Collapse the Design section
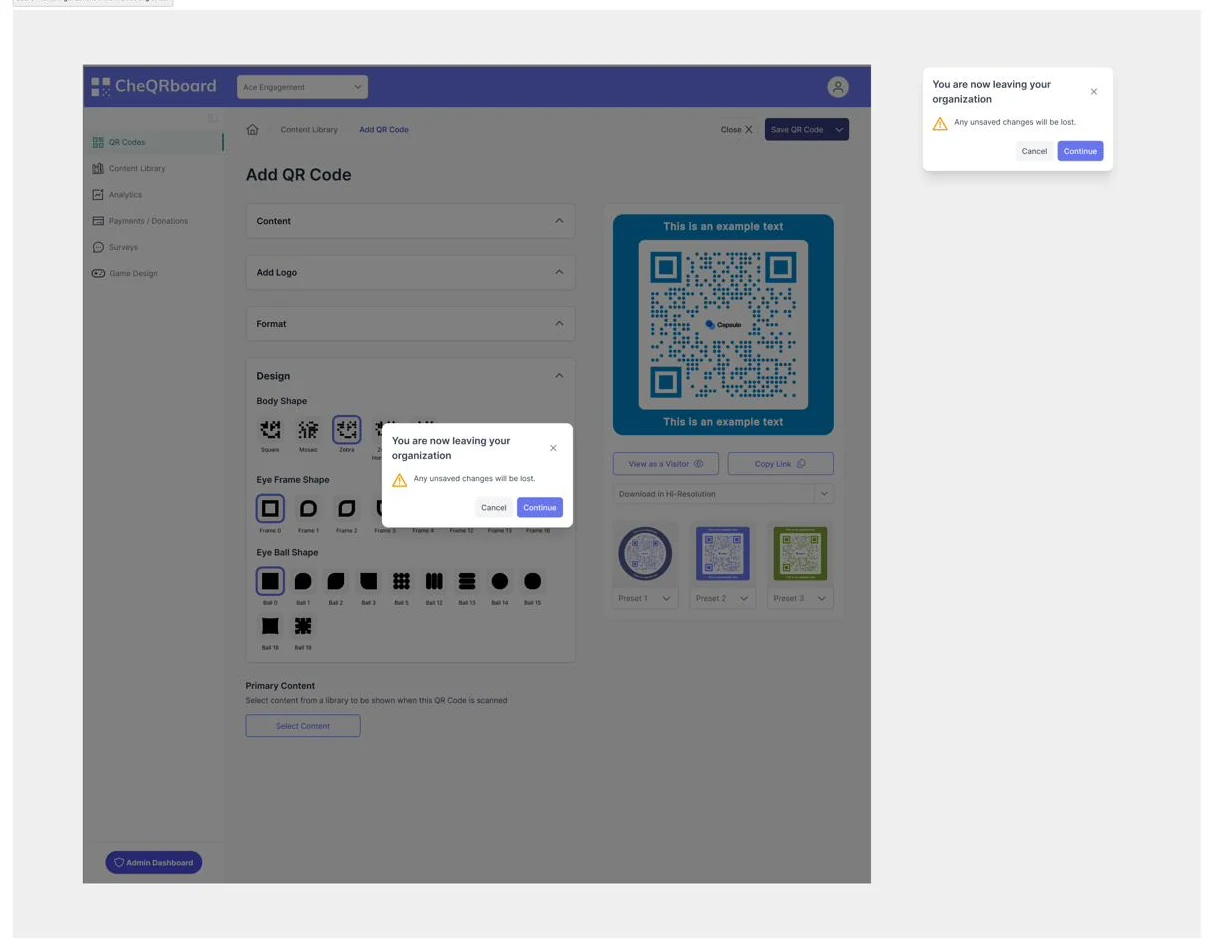 tap(559, 376)
